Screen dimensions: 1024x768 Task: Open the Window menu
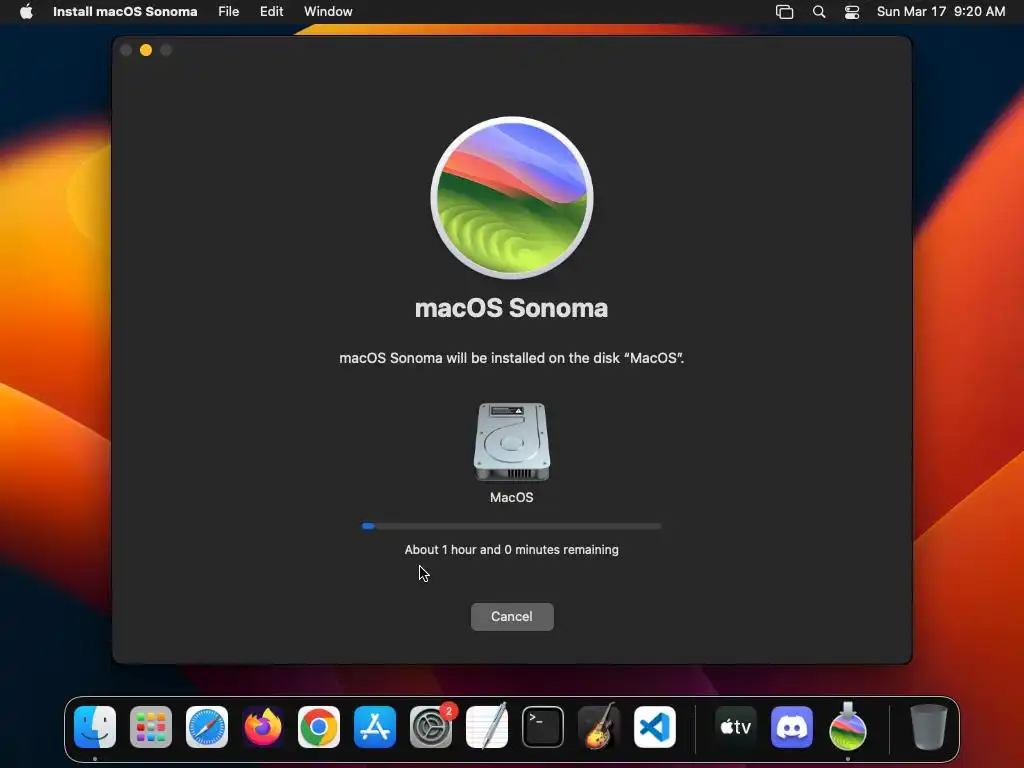point(328,12)
